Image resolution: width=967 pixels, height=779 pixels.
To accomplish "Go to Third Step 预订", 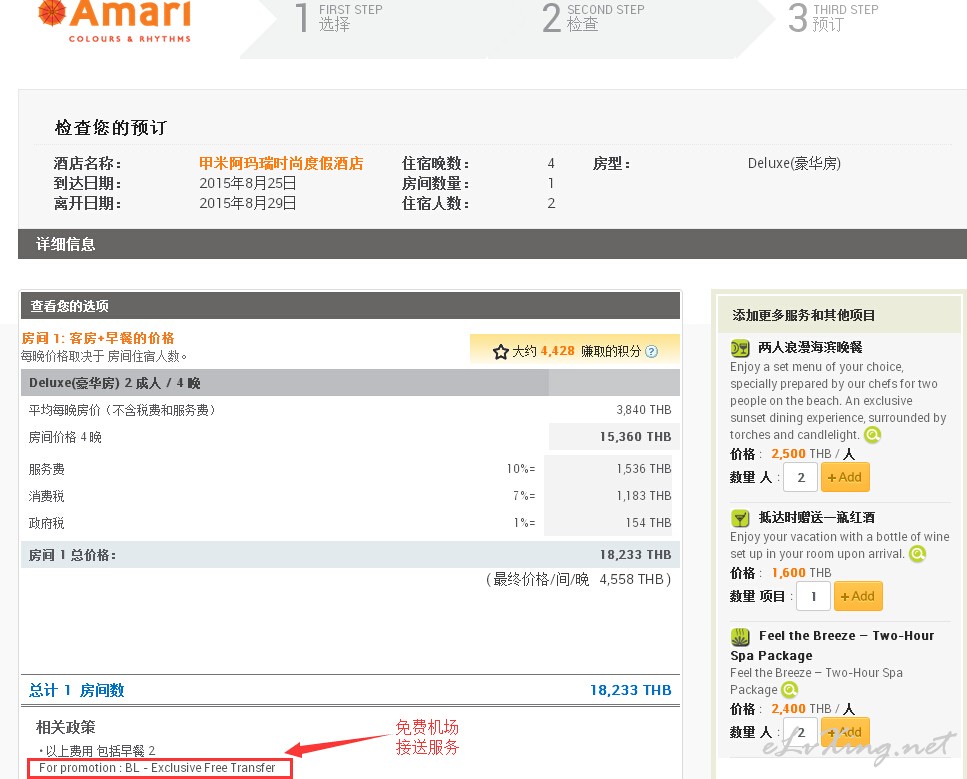I will pyautogui.click(x=833, y=17).
